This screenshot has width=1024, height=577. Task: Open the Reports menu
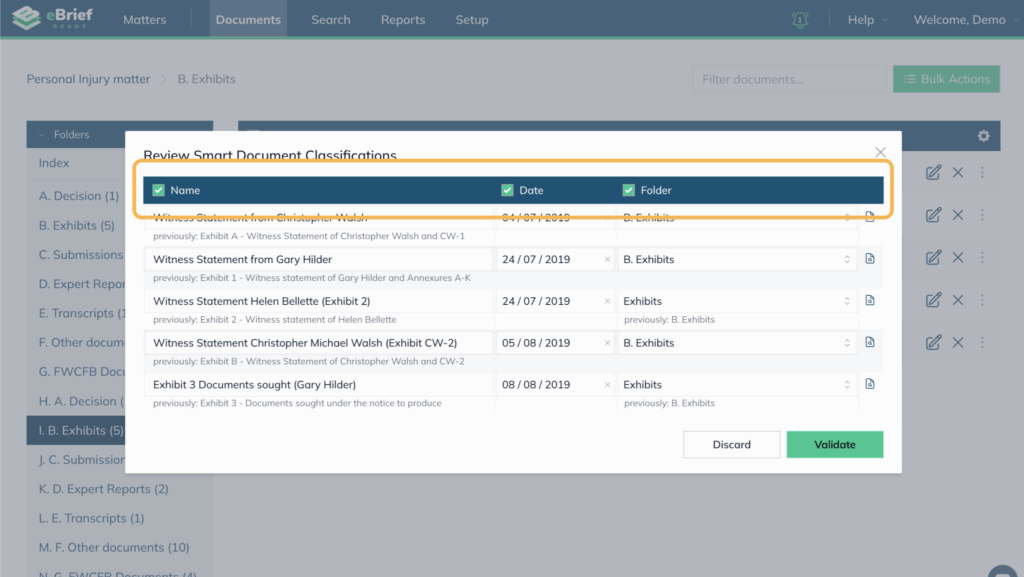[402, 20]
